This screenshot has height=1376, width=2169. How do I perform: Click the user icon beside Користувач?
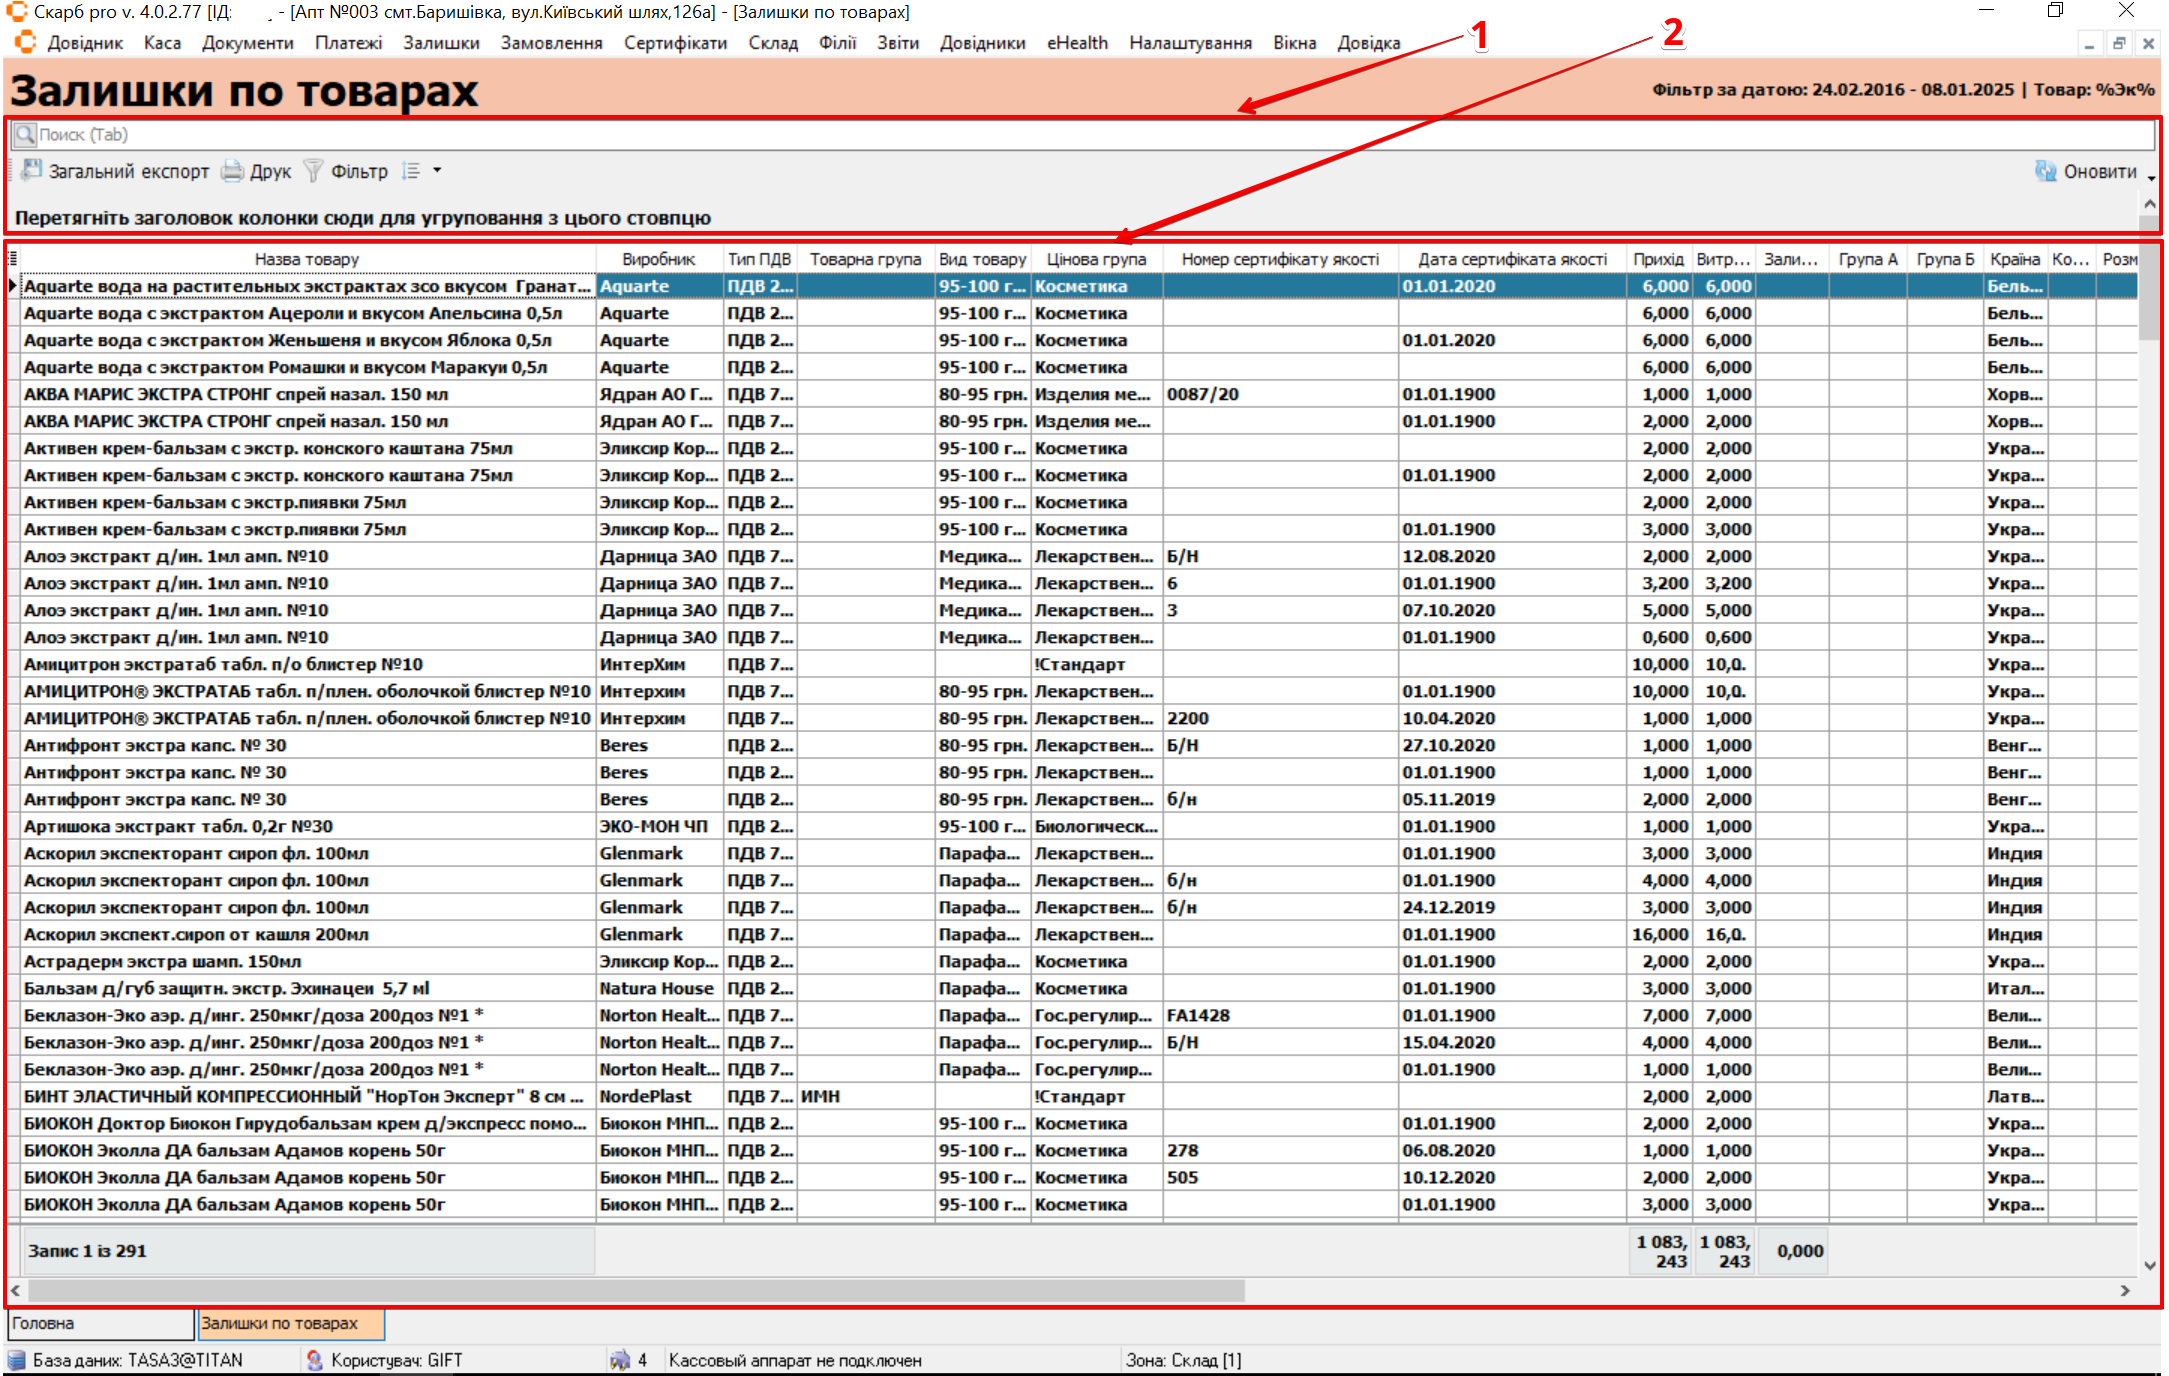click(x=315, y=1360)
